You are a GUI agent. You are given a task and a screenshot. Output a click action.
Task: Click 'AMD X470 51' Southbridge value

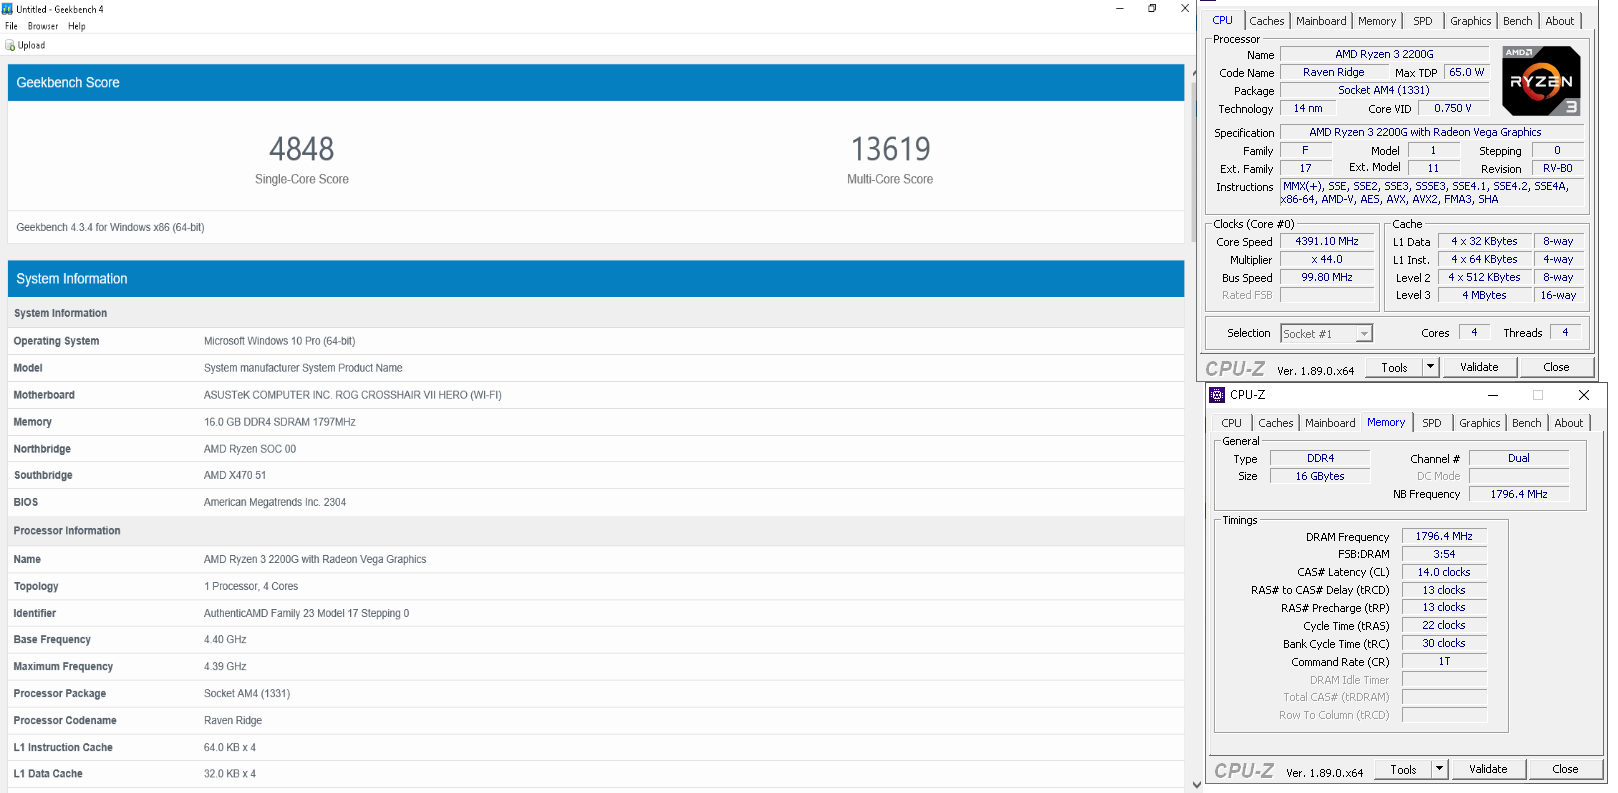point(235,475)
